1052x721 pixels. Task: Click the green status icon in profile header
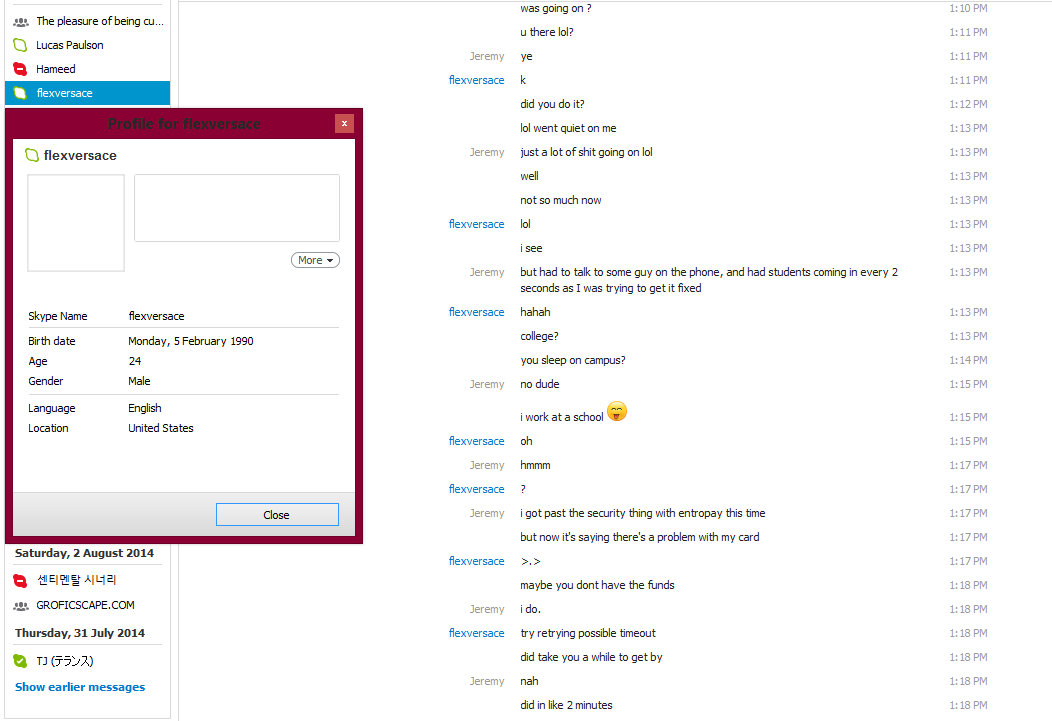click(32, 155)
